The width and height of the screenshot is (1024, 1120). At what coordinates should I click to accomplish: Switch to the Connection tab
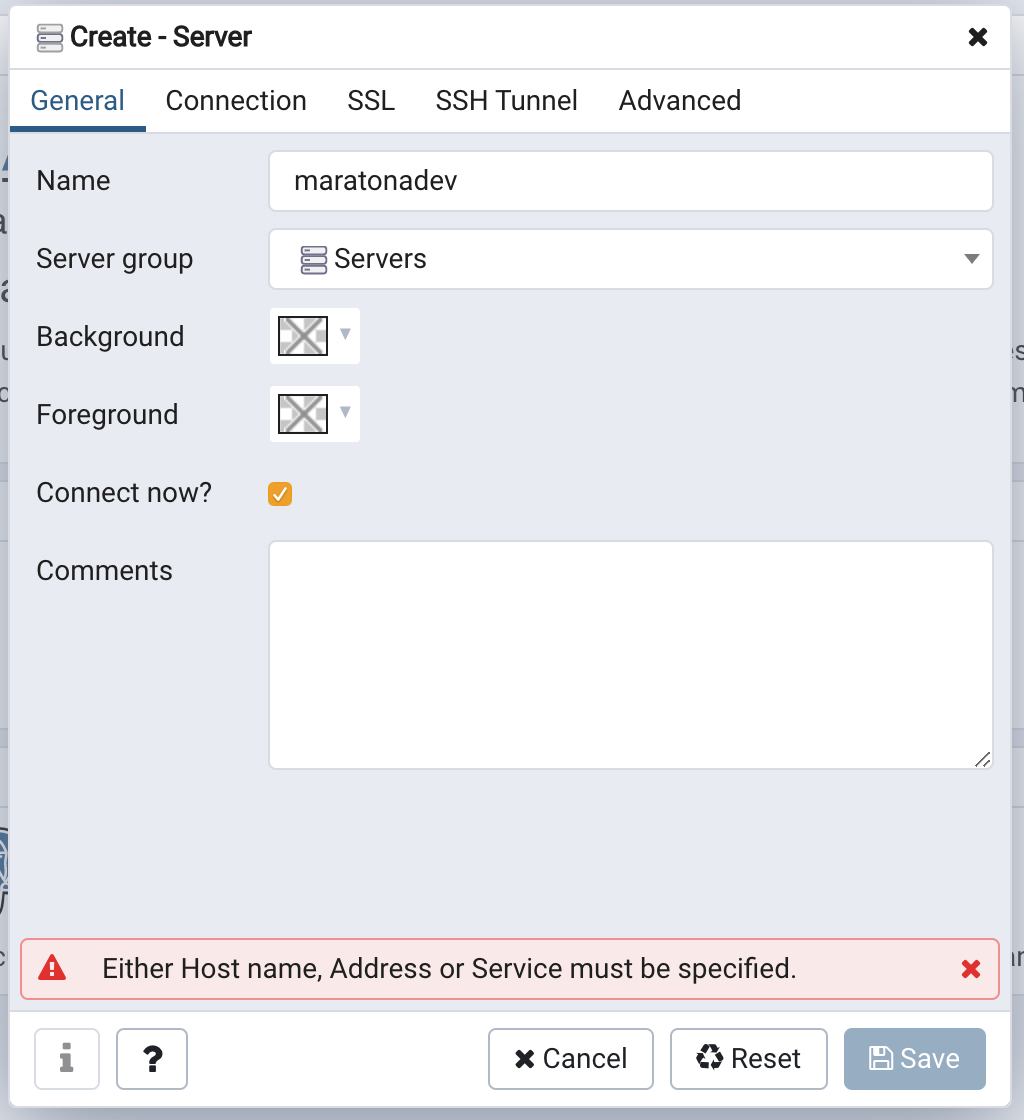coord(236,101)
